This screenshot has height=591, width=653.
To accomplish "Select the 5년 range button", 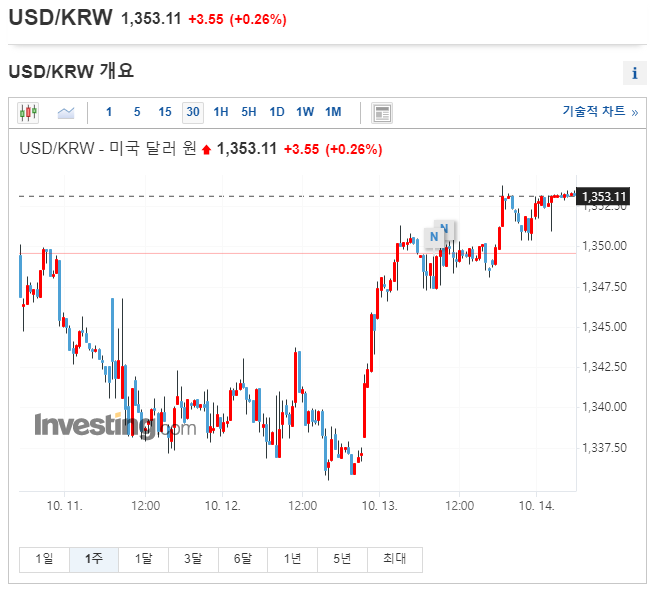I will [x=342, y=560].
